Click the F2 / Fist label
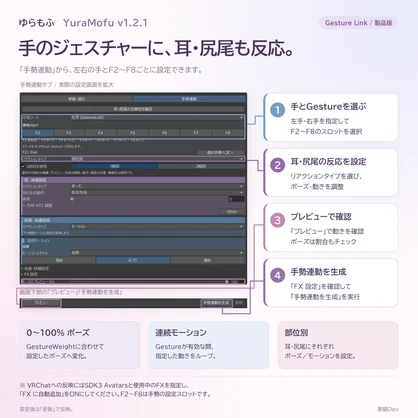 click(30, 152)
